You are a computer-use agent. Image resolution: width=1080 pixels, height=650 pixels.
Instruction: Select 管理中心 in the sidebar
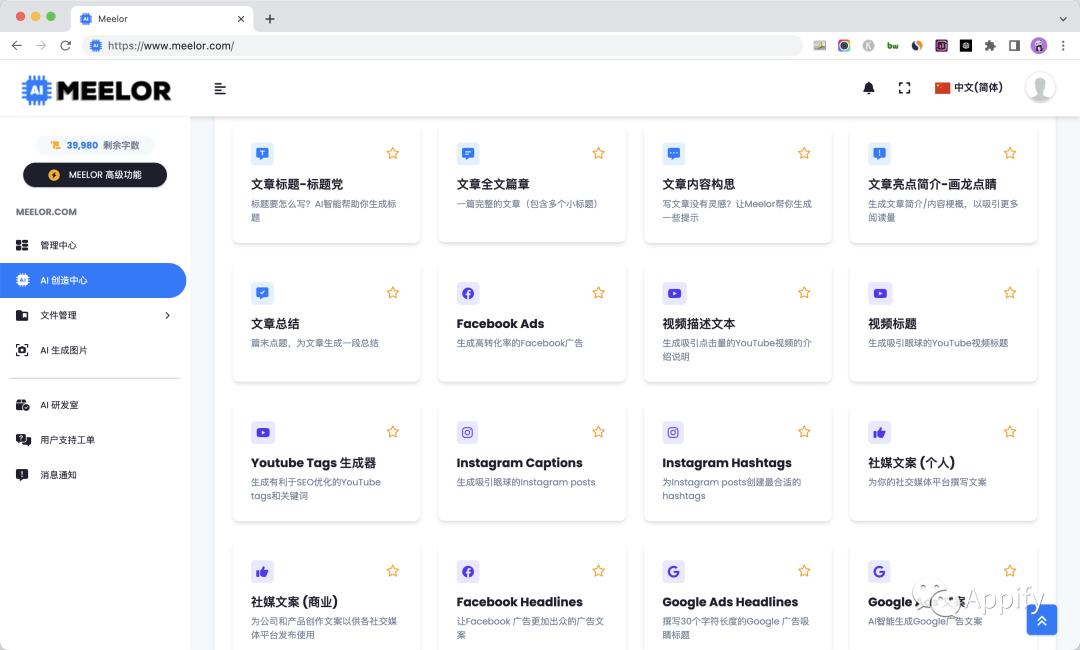pos(58,245)
